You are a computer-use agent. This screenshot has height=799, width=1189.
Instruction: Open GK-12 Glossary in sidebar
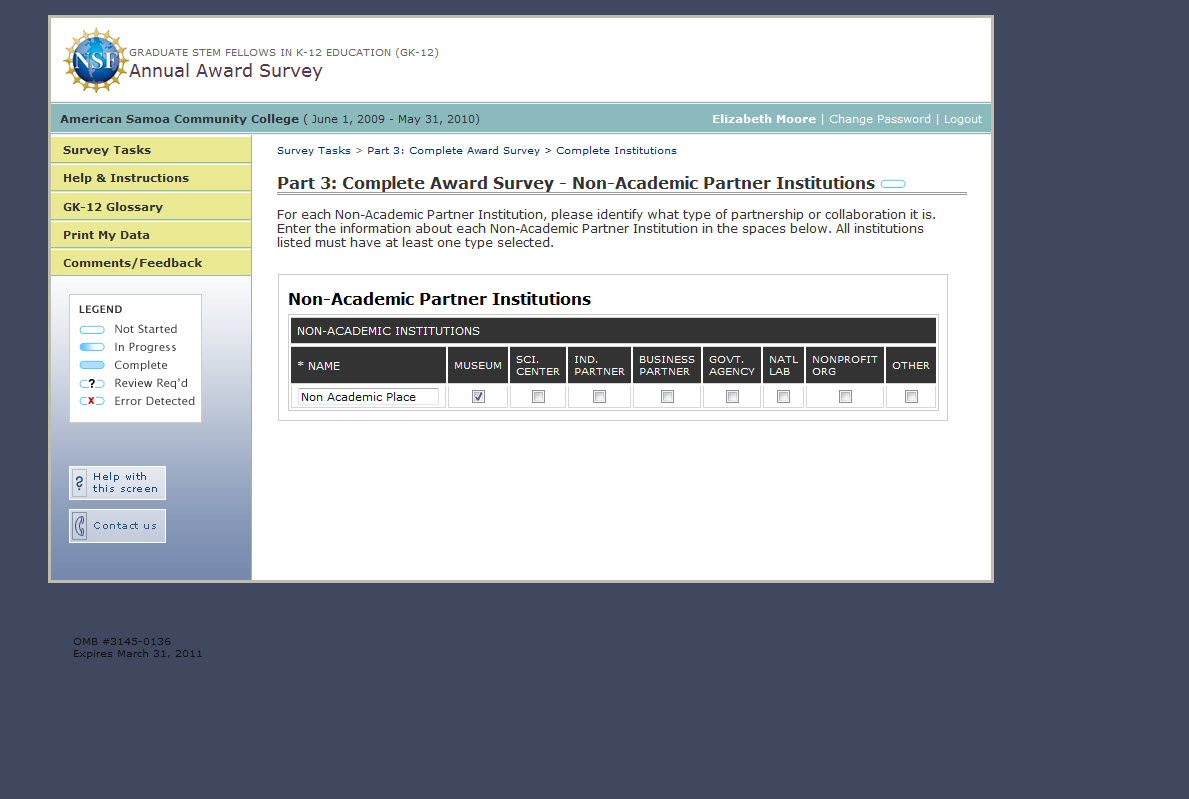pyautogui.click(x=151, y=207)
